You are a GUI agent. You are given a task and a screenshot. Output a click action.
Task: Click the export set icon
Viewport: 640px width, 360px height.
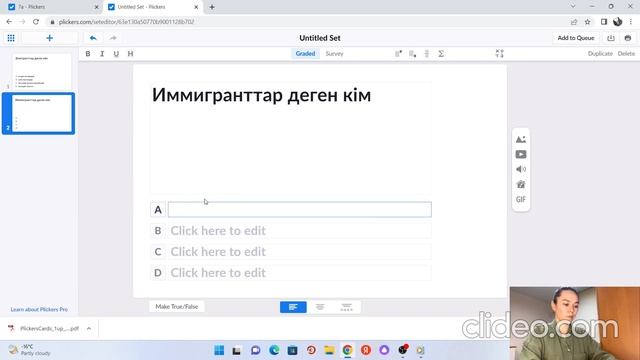tap(611, 38)
